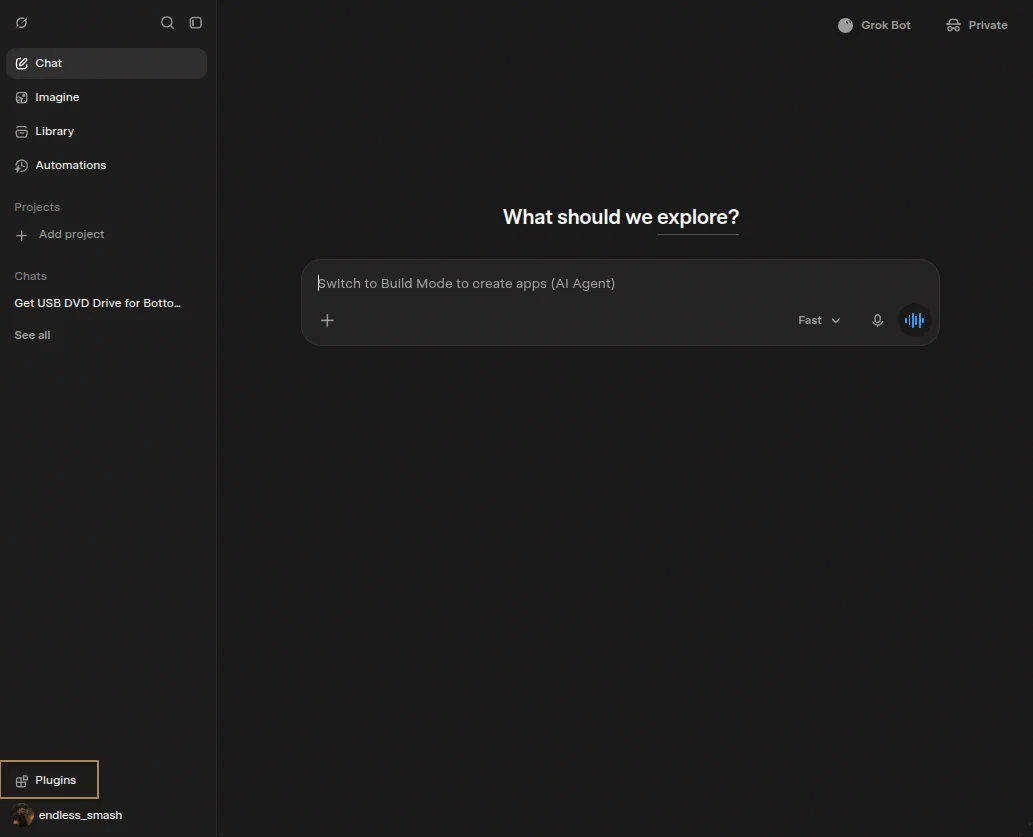The image size is (1033, 837).
Task: Start voice mode with the waveform icon
Action: click(914, 320)
